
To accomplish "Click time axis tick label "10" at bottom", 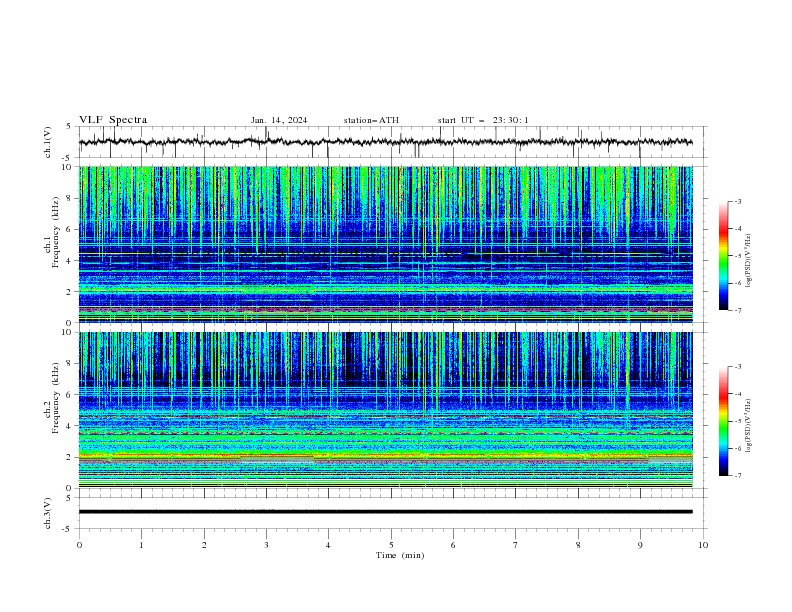I will [703, 545].
